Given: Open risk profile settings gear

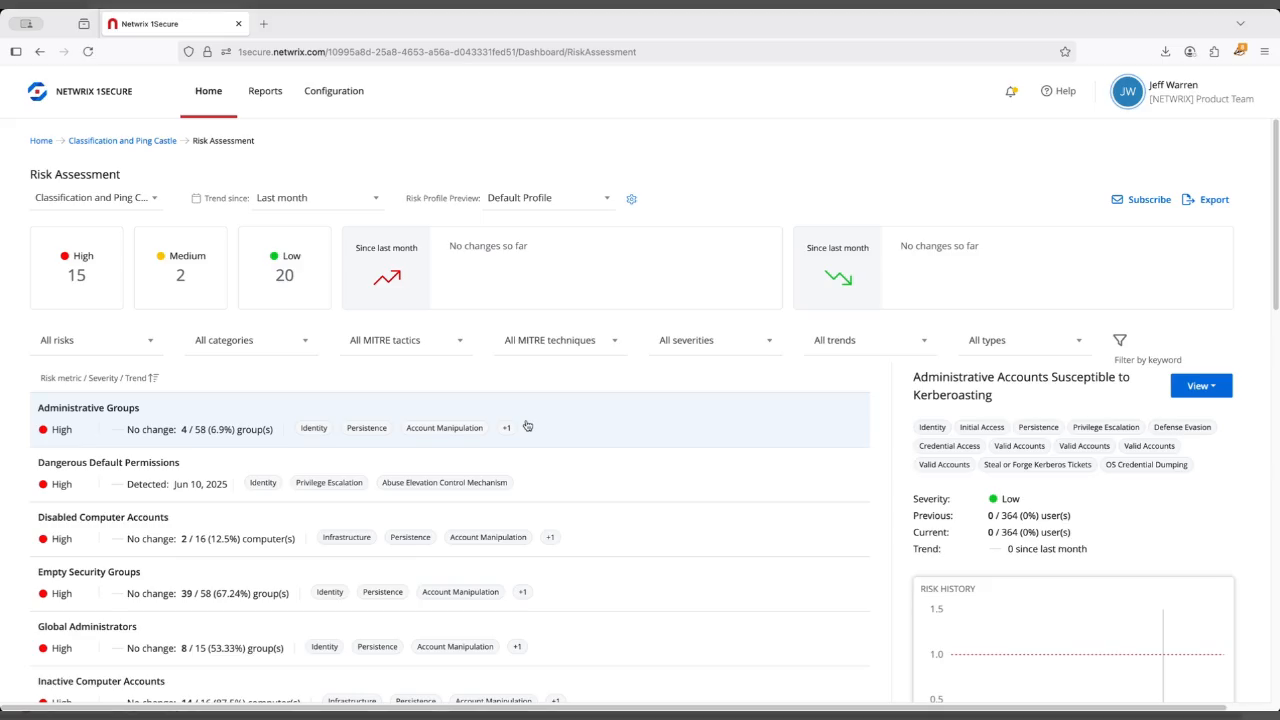Looking at the screenshot, I should pos(631,199).
